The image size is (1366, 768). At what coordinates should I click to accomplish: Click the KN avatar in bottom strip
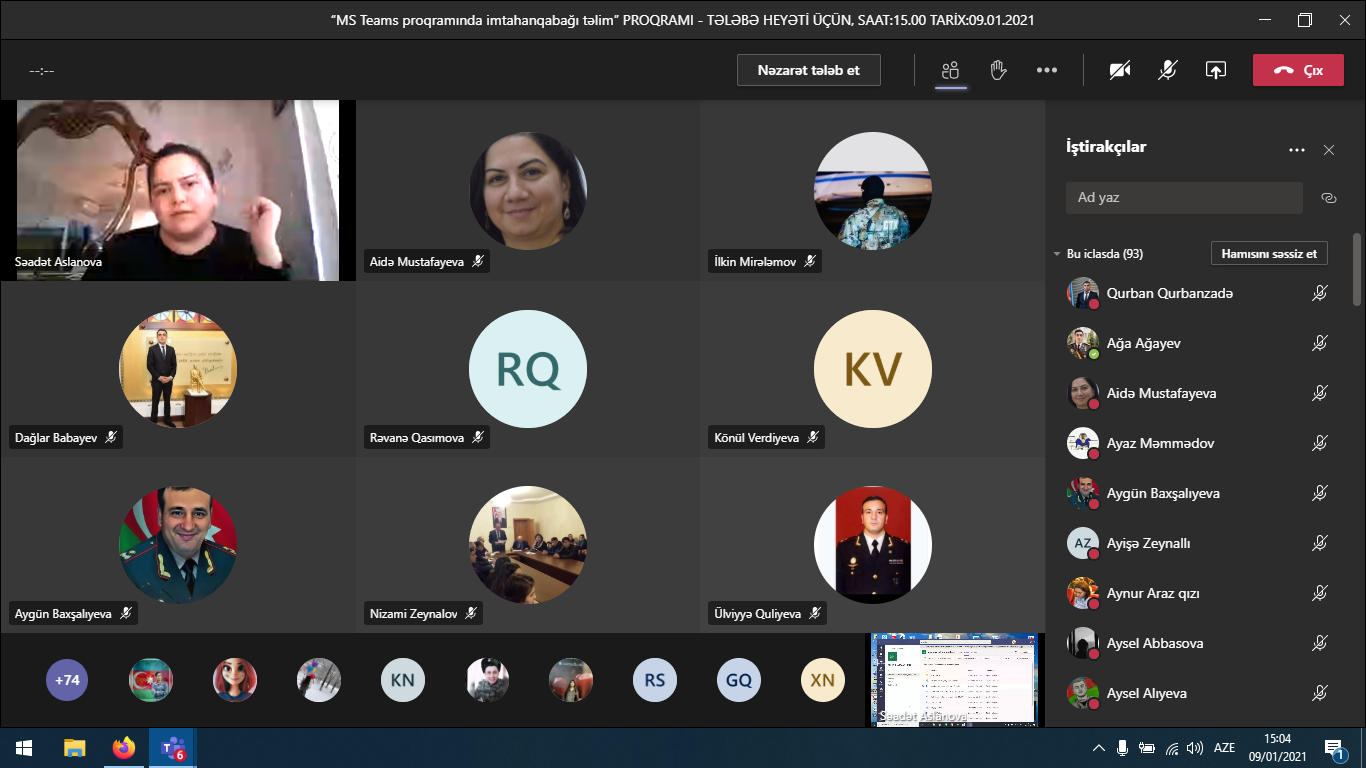(403, 680)
